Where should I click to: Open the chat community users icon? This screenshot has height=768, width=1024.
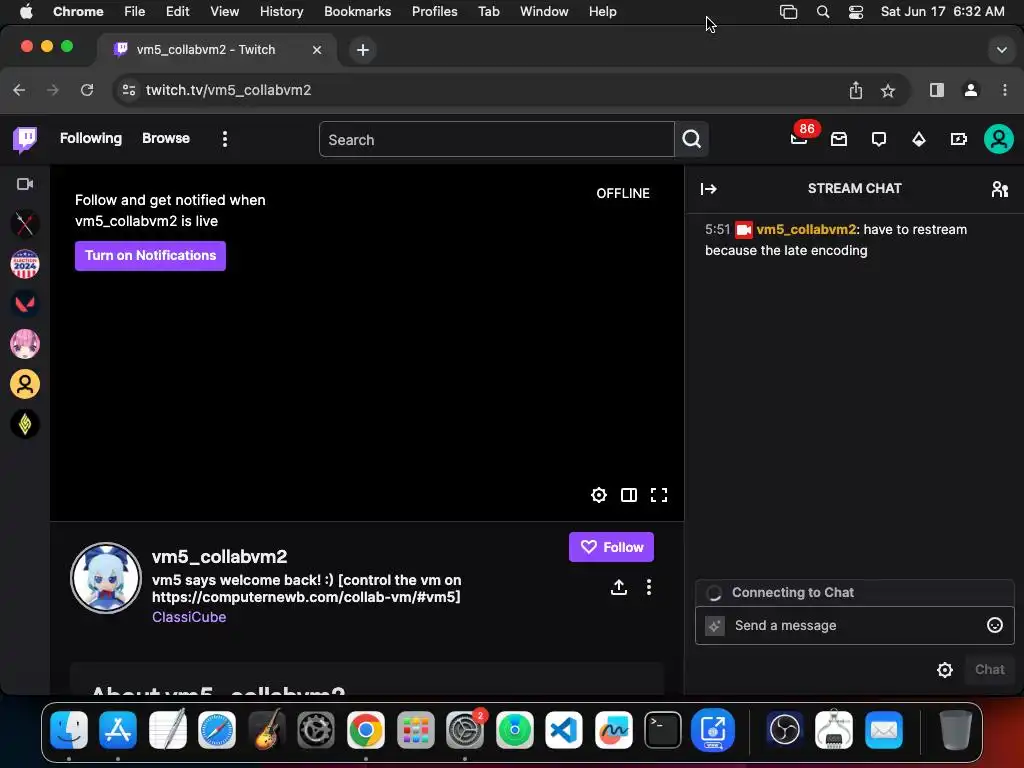pyautogui.click(x=1000, y=189)
